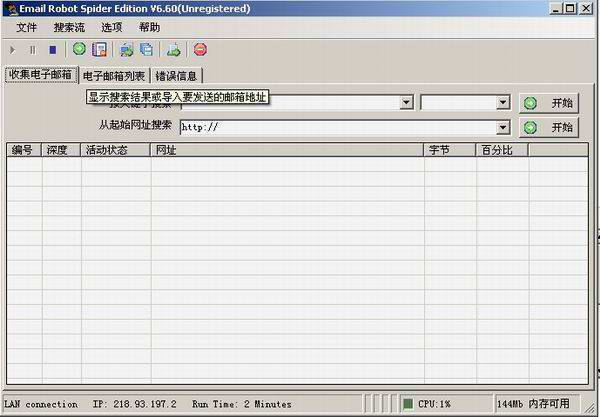Open the 选项 menu
This screenshot has height=417, width=600.
tap(112, 27)
